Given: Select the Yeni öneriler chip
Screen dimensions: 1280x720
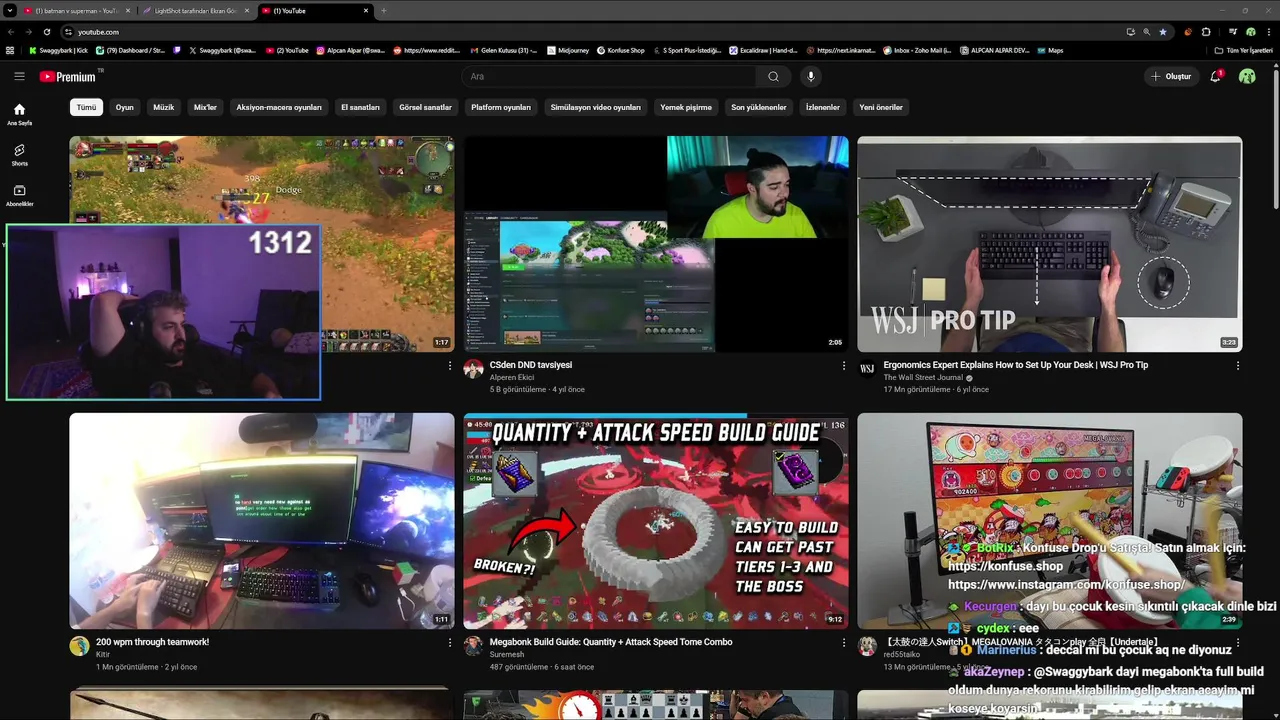Looking at the screenshot, I should (x=881, y=107).
